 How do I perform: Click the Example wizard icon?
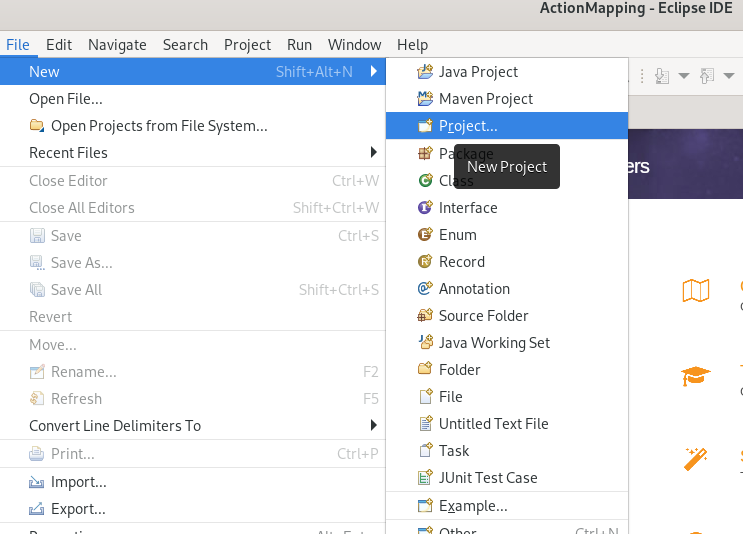pyautogui.click(x=425, y=506)
